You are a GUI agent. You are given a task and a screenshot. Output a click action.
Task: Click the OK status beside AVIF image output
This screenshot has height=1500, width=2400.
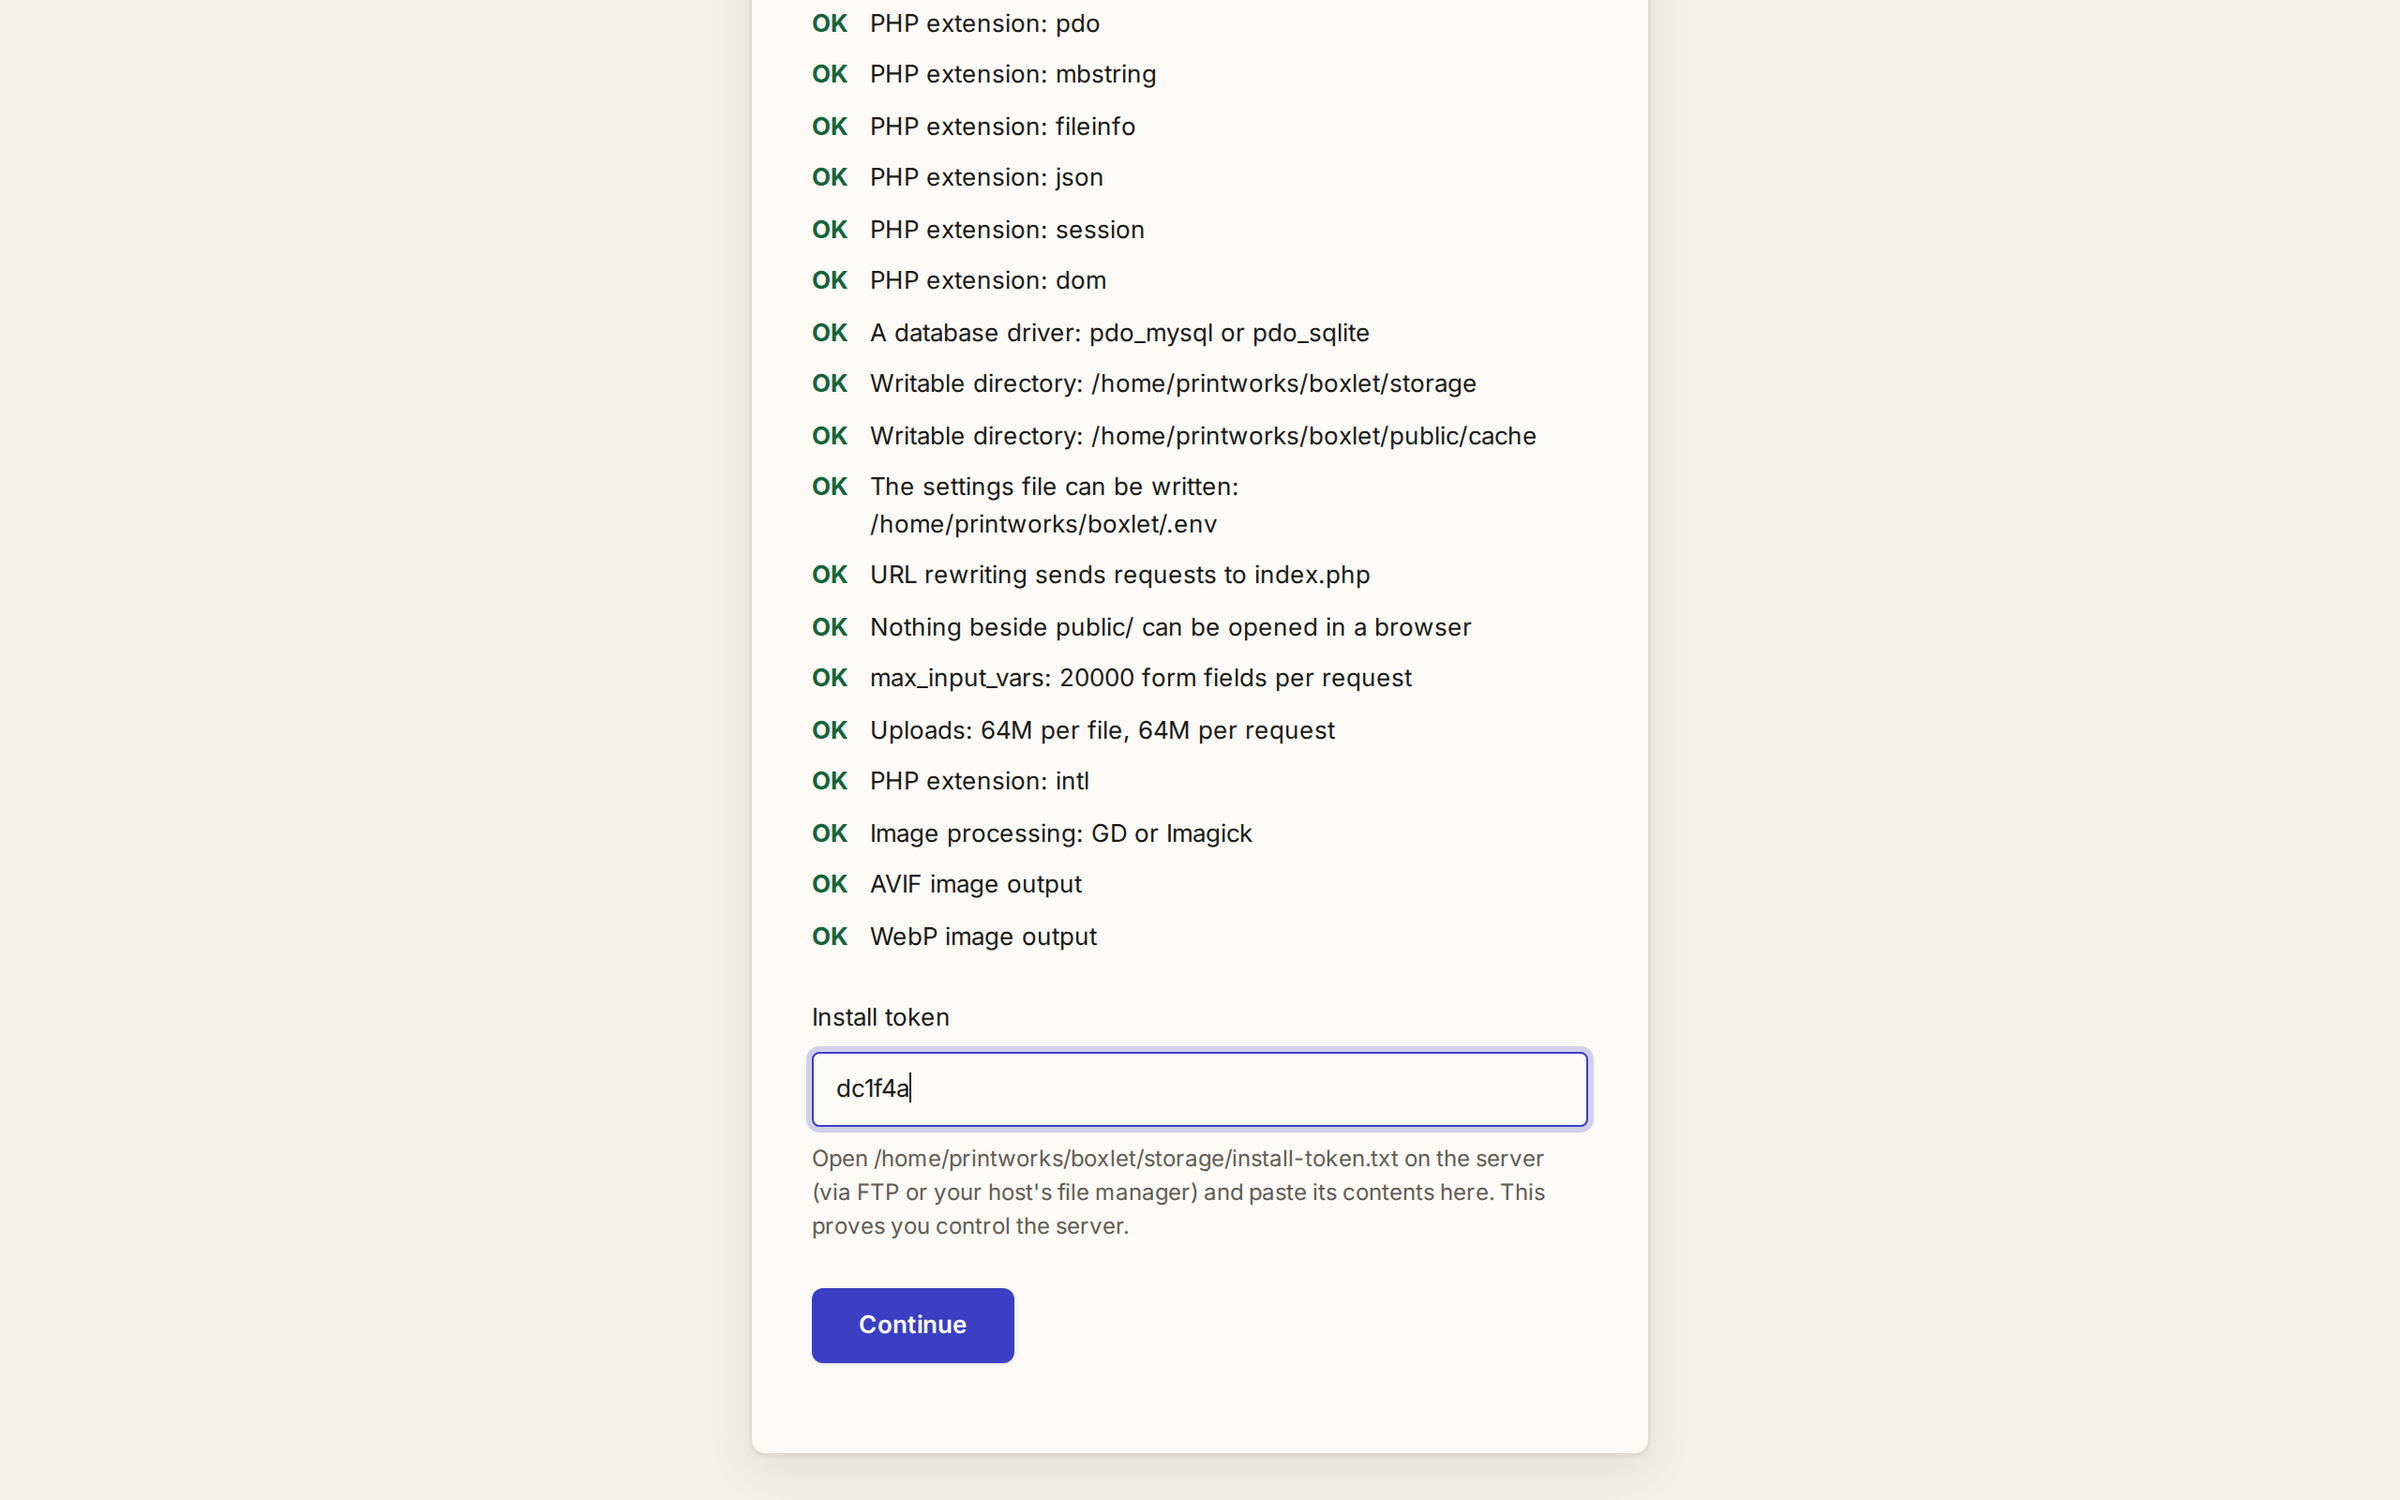pos(829,884)
